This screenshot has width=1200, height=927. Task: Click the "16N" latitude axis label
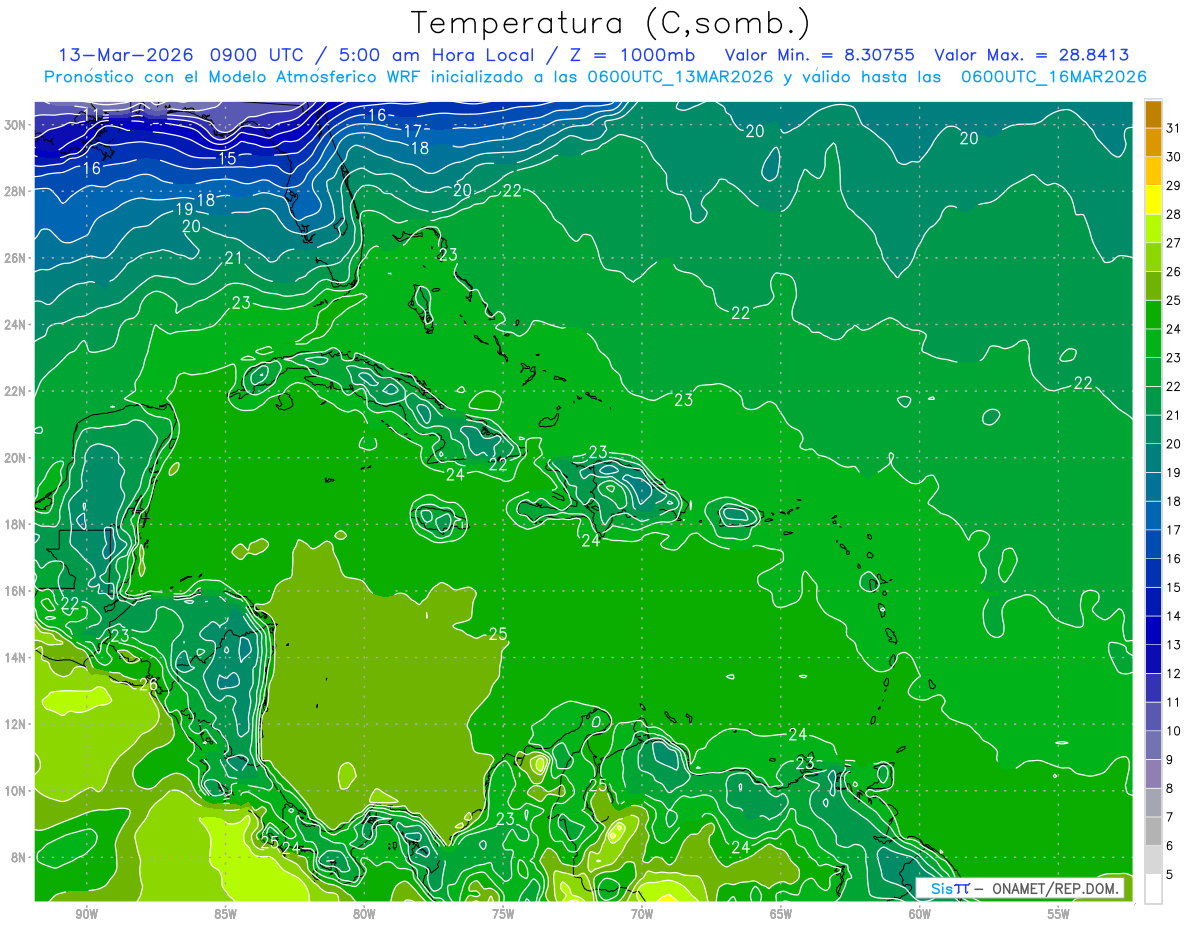point(15,591)
